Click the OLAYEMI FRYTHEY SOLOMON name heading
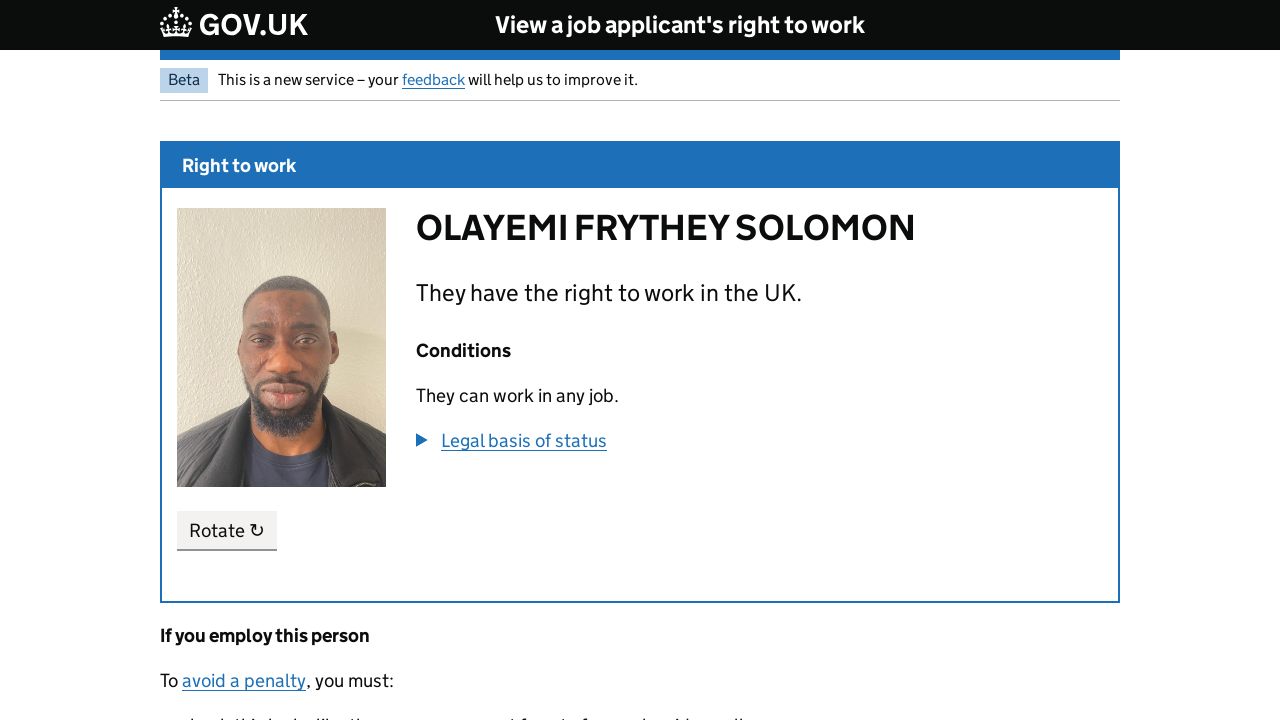This screenshot has width=1280, height=720. 665,228
